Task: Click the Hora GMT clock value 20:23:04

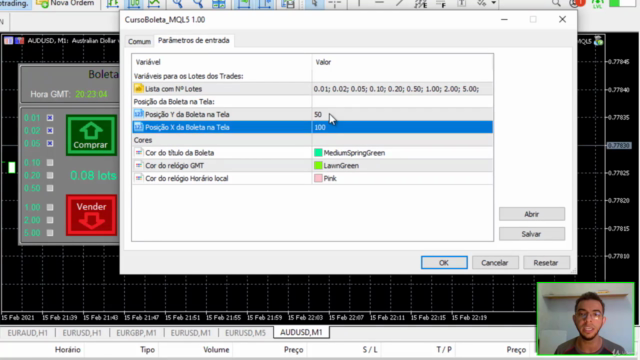Action: pos(91,94)
